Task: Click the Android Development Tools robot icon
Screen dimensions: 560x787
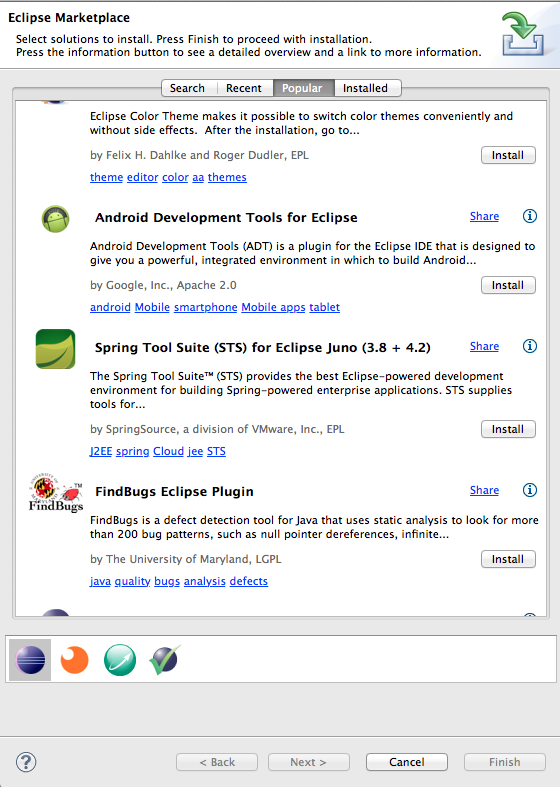Action: tap(55, 219)
